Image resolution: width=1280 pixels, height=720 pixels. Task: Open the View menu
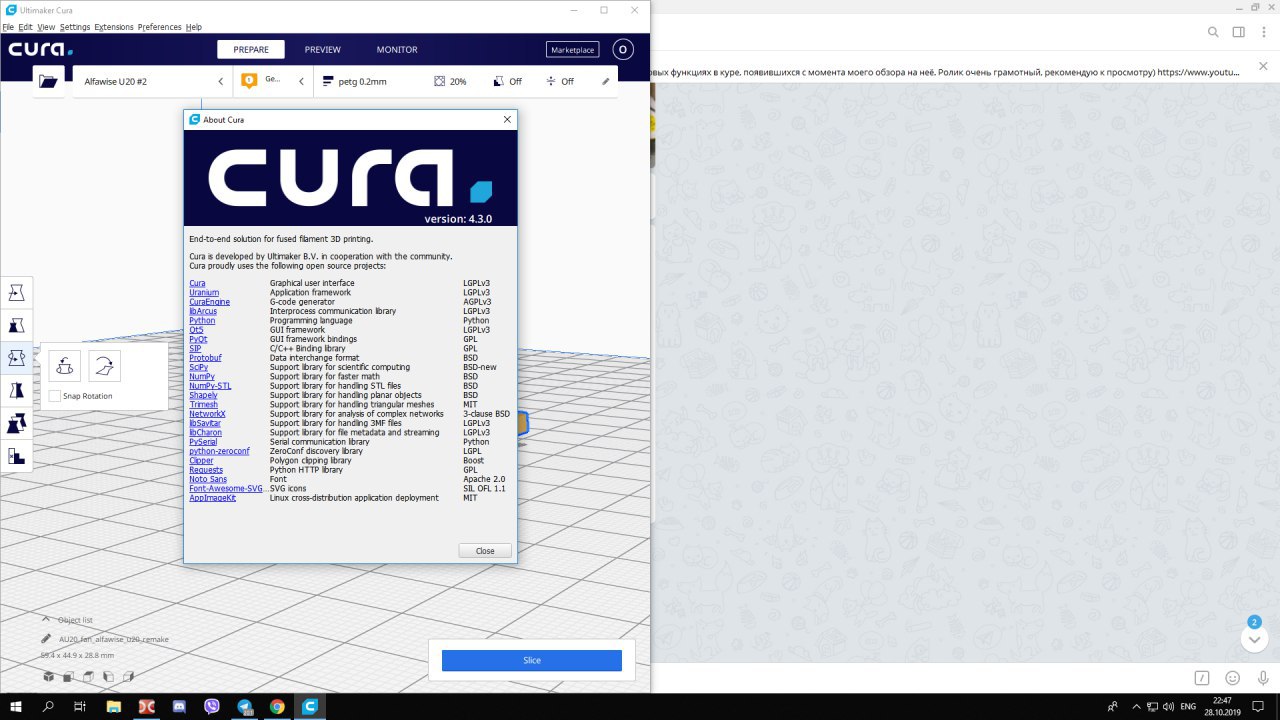coord(46,27)
